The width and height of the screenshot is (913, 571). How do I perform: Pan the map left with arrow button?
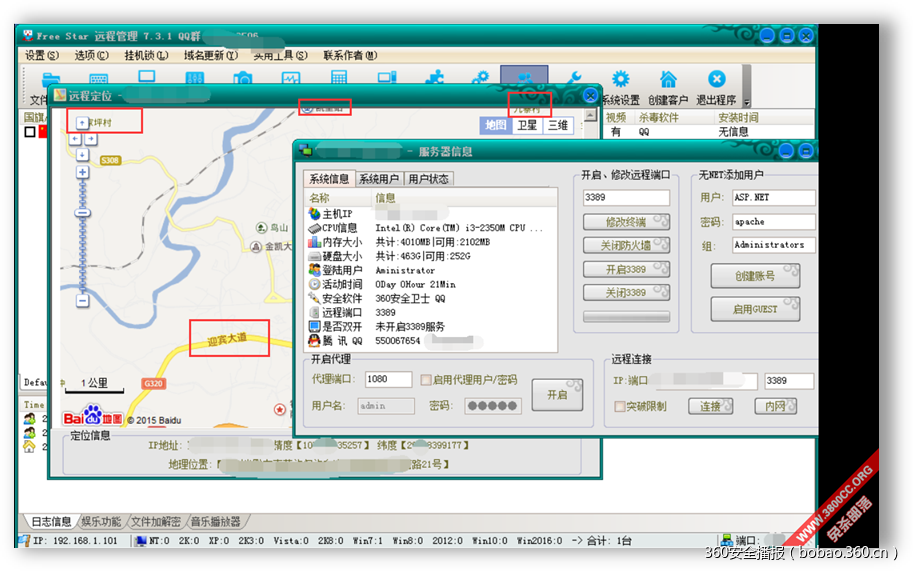tap(75, 139)
